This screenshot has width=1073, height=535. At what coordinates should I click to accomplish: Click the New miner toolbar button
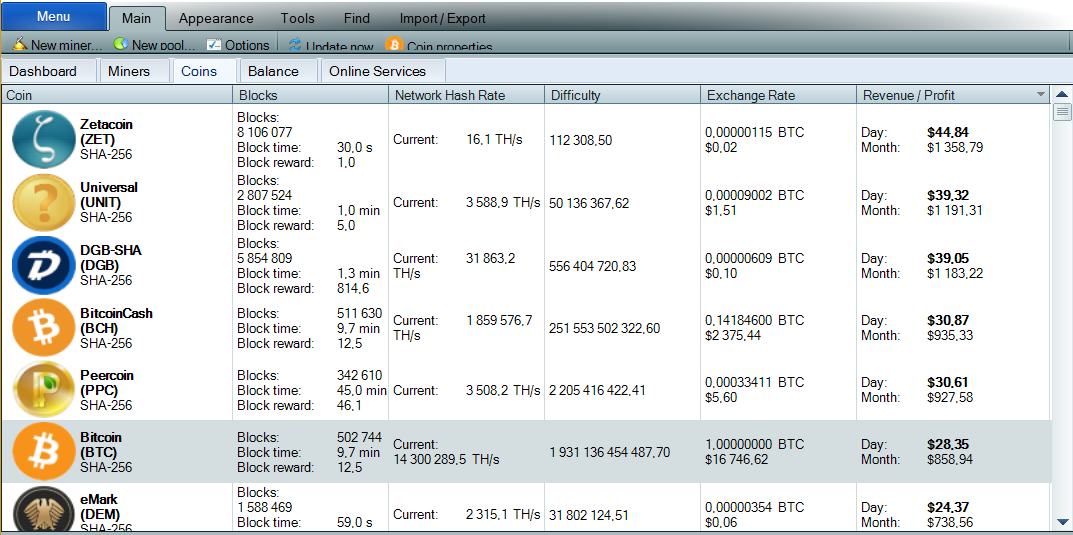57,45
